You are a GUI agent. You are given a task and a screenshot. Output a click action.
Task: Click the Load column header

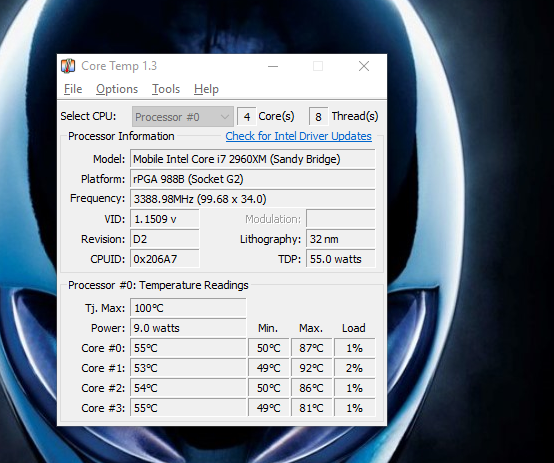point(354,328)
